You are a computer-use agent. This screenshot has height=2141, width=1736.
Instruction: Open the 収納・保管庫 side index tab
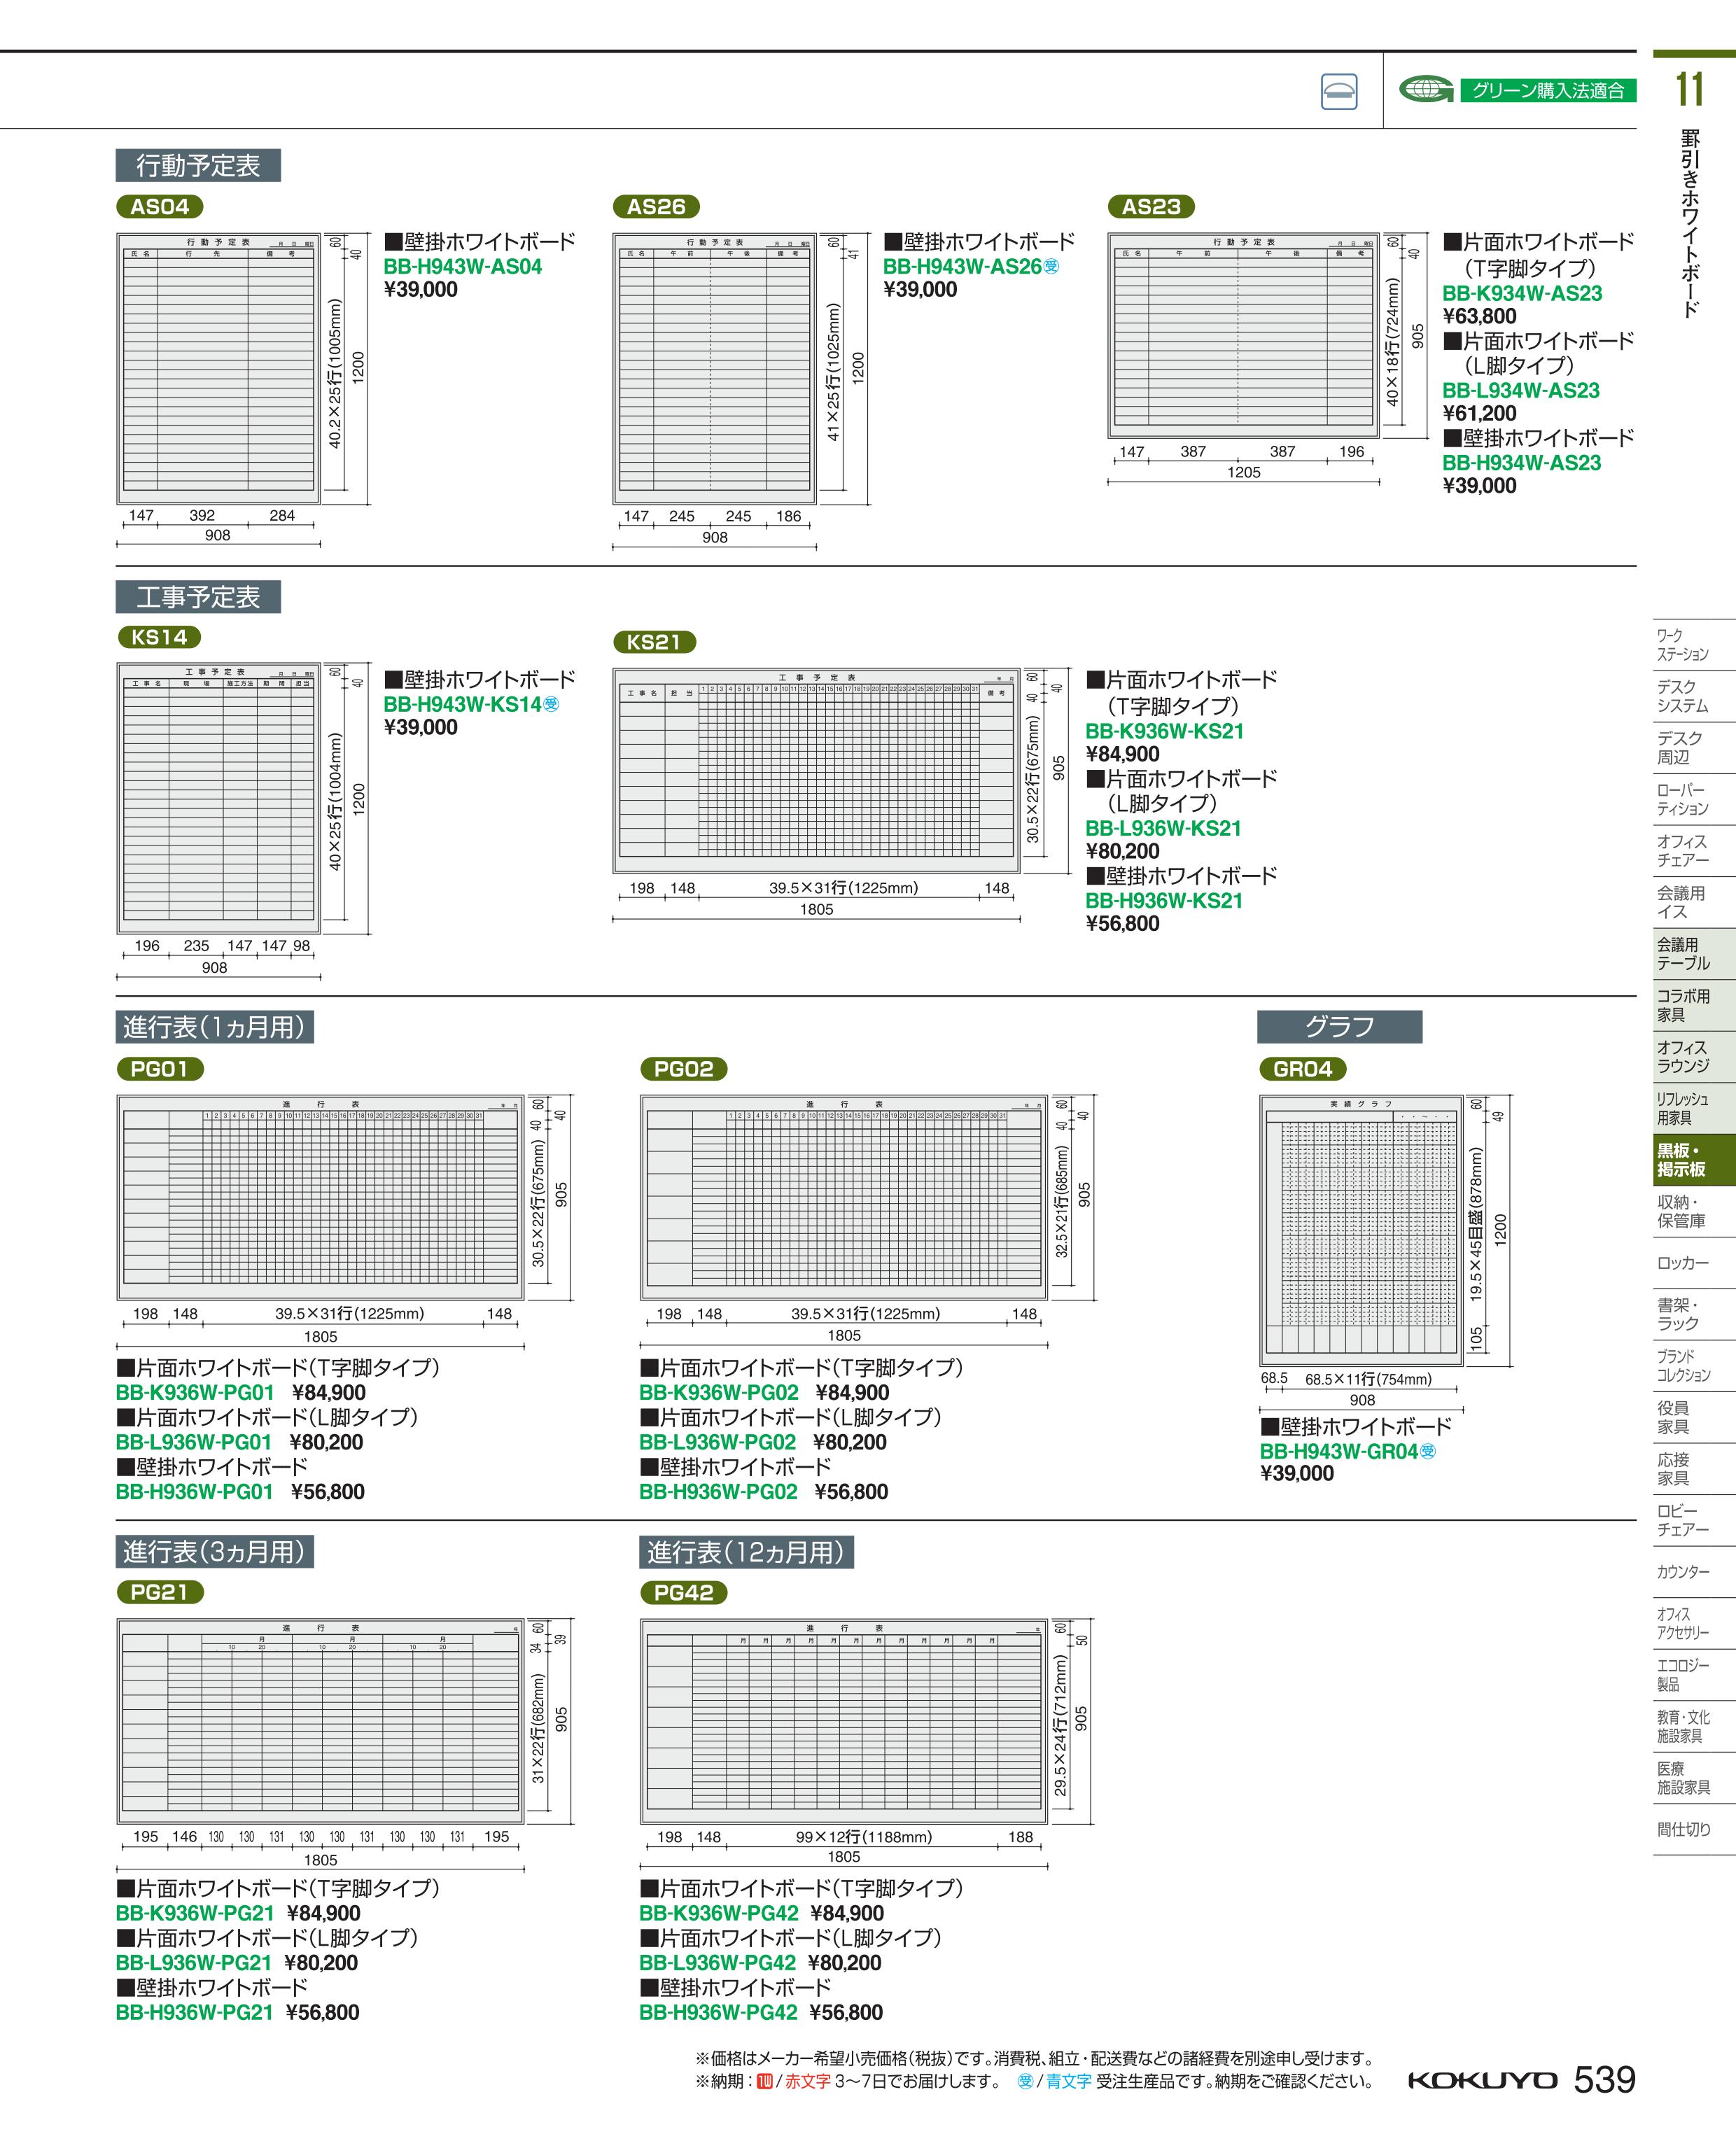pyautogui.click(x=1694, y=1211)
